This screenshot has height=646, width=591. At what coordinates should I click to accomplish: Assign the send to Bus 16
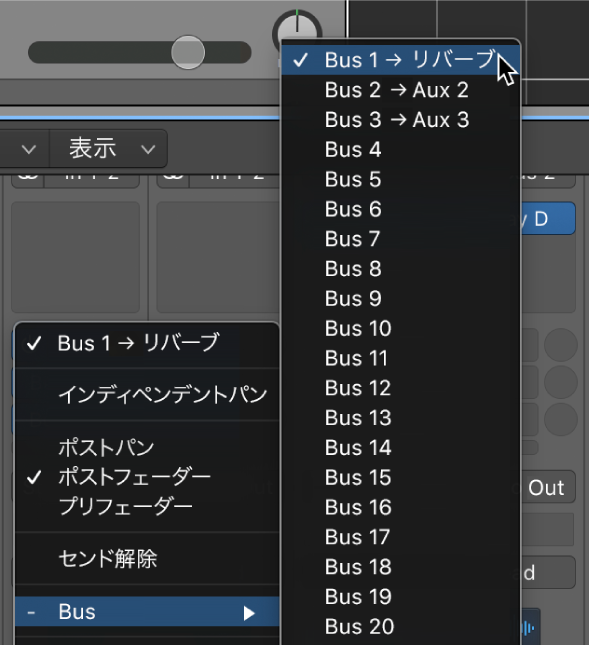400,508
